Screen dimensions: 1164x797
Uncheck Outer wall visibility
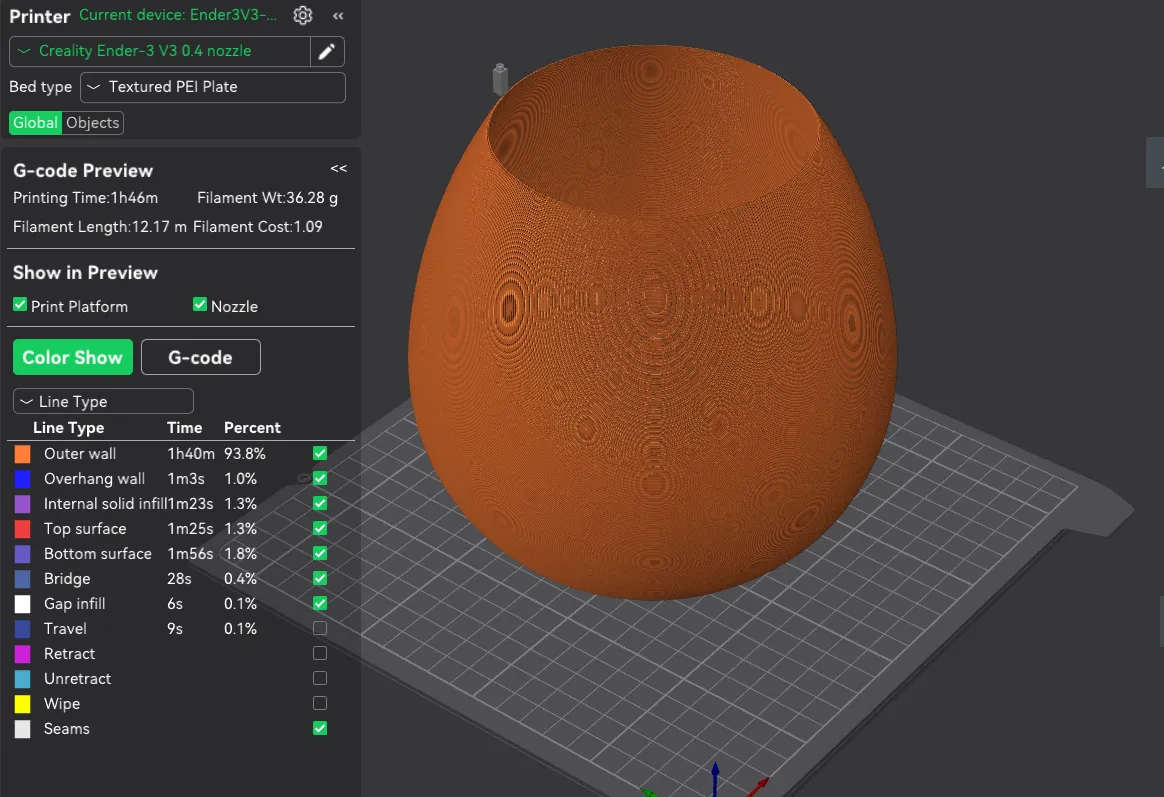[320, 453]
